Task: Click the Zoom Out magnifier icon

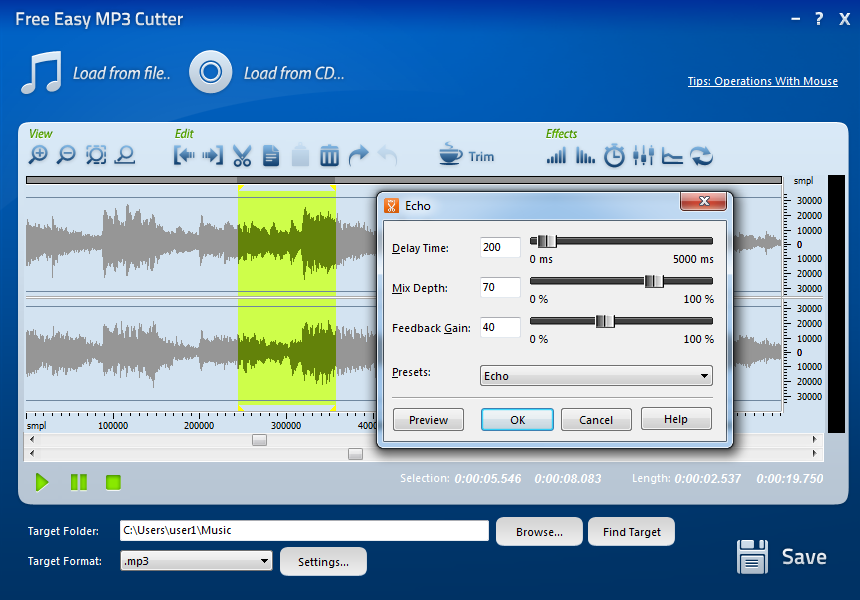Action: [67, 156]
